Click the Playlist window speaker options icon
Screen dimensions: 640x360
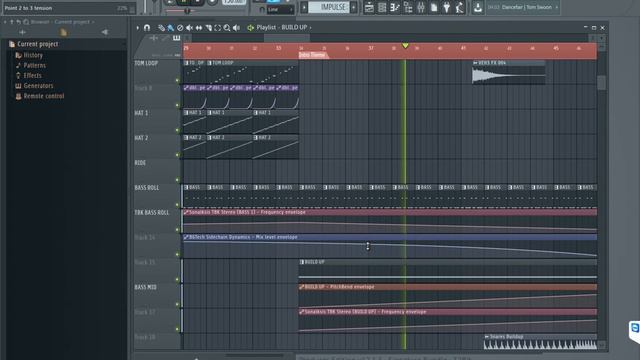coord(250,27)
